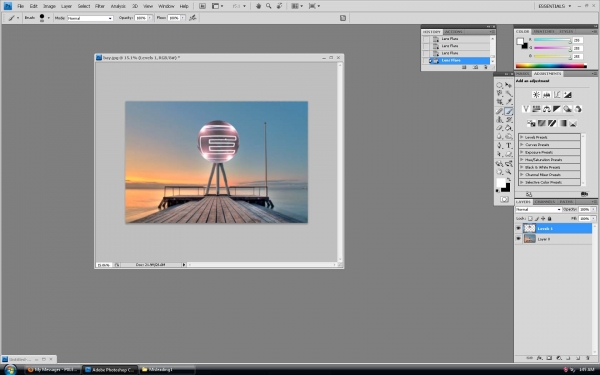Select the Type tool
This screenshot has height=375, width=600.
(x=509, y=145)
